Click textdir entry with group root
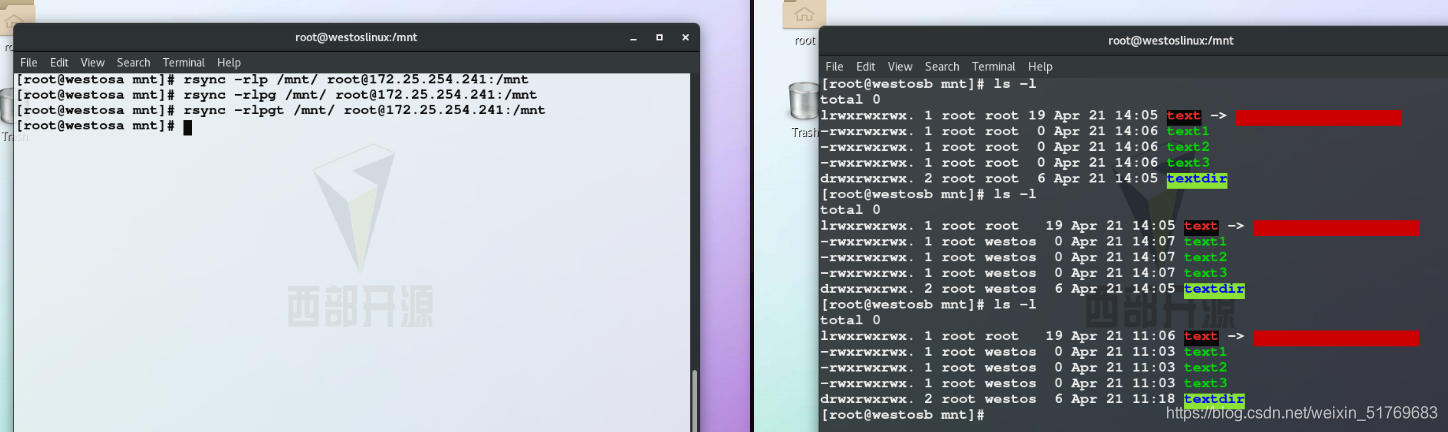The width and height of the screenshot is (1448, 432). tap(1197, 180)
